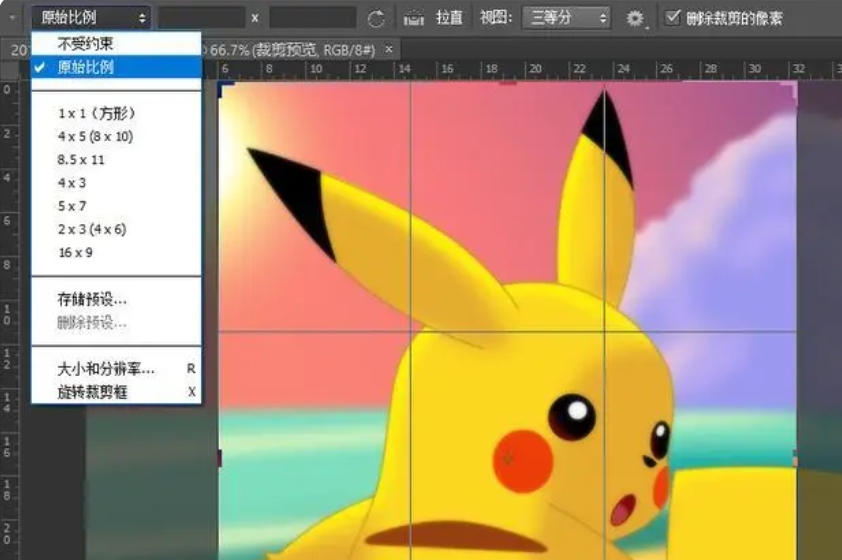Open the tool preset picker arrow
The image size is (842, 560).
coord(12,18)
